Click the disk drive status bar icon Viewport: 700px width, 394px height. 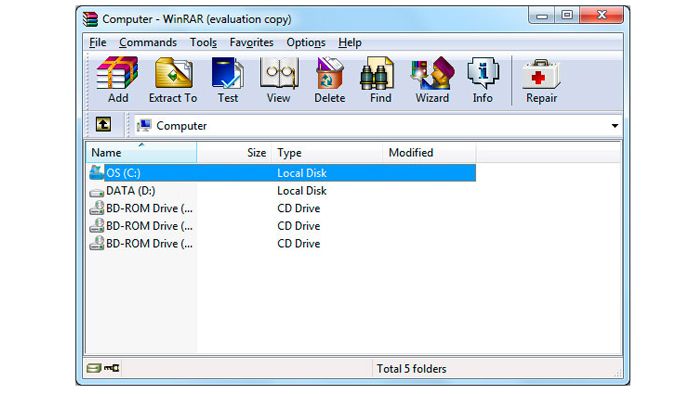pos(94,368)
